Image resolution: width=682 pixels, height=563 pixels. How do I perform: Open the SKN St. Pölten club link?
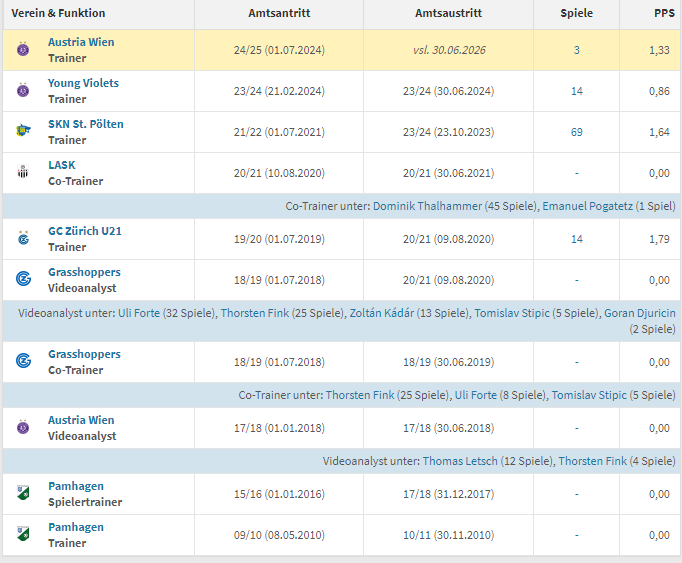[85, 125]
